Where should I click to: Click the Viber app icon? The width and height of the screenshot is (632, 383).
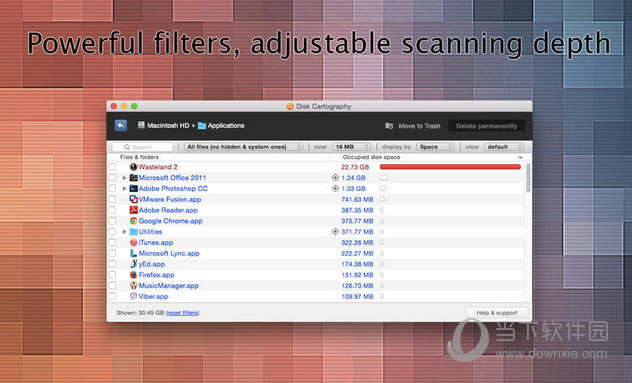point(133,296)
